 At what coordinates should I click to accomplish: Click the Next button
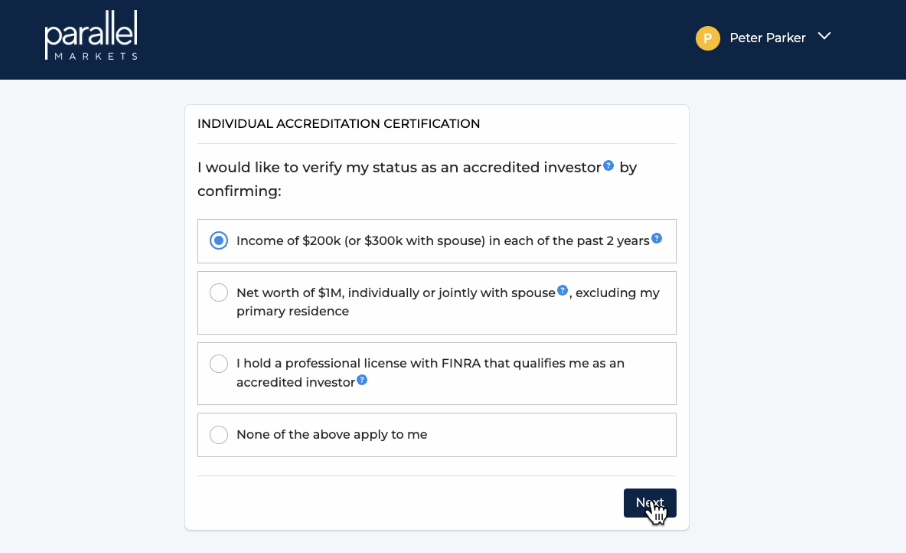tap(650, 503)
